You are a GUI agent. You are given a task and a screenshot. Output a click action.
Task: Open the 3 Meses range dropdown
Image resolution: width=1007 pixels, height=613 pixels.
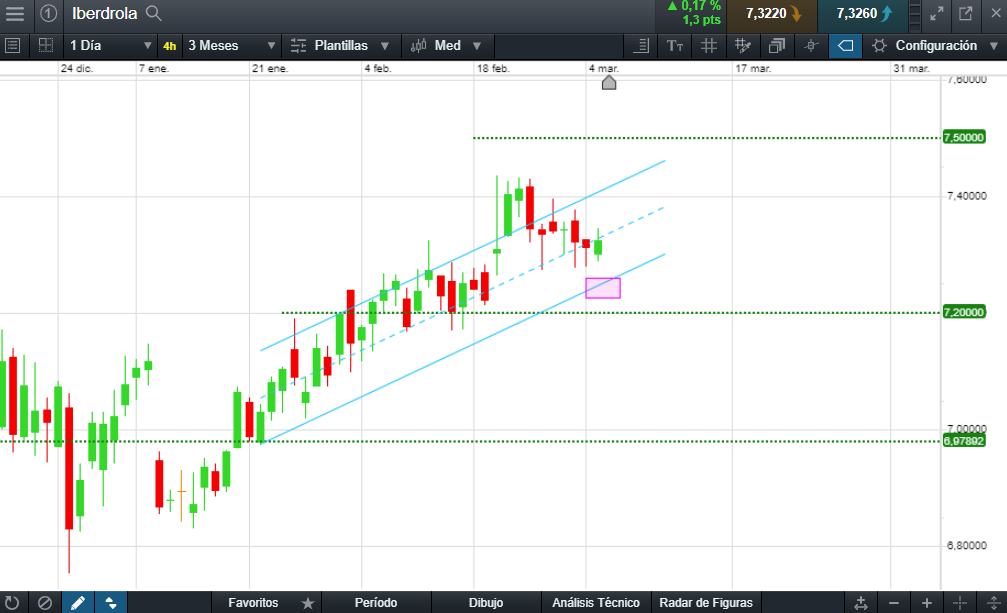pos(231,46)
